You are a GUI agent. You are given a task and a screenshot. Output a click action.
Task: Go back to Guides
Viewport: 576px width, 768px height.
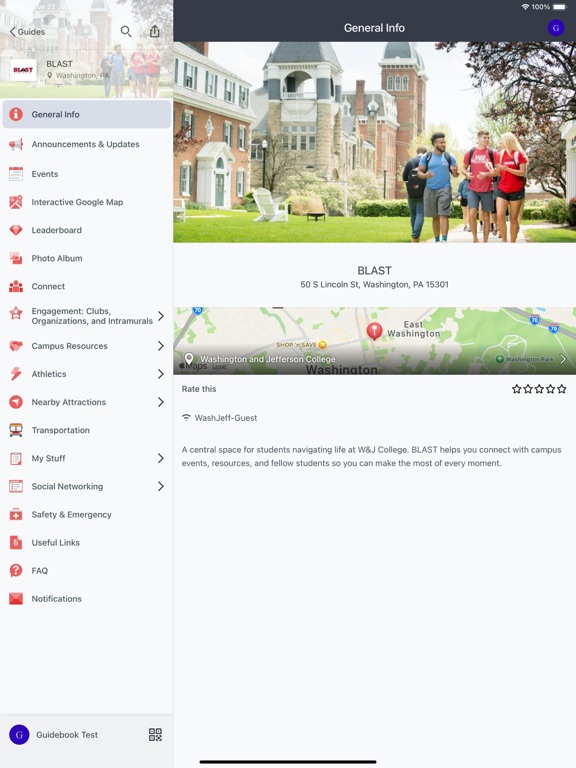(27, 32)
